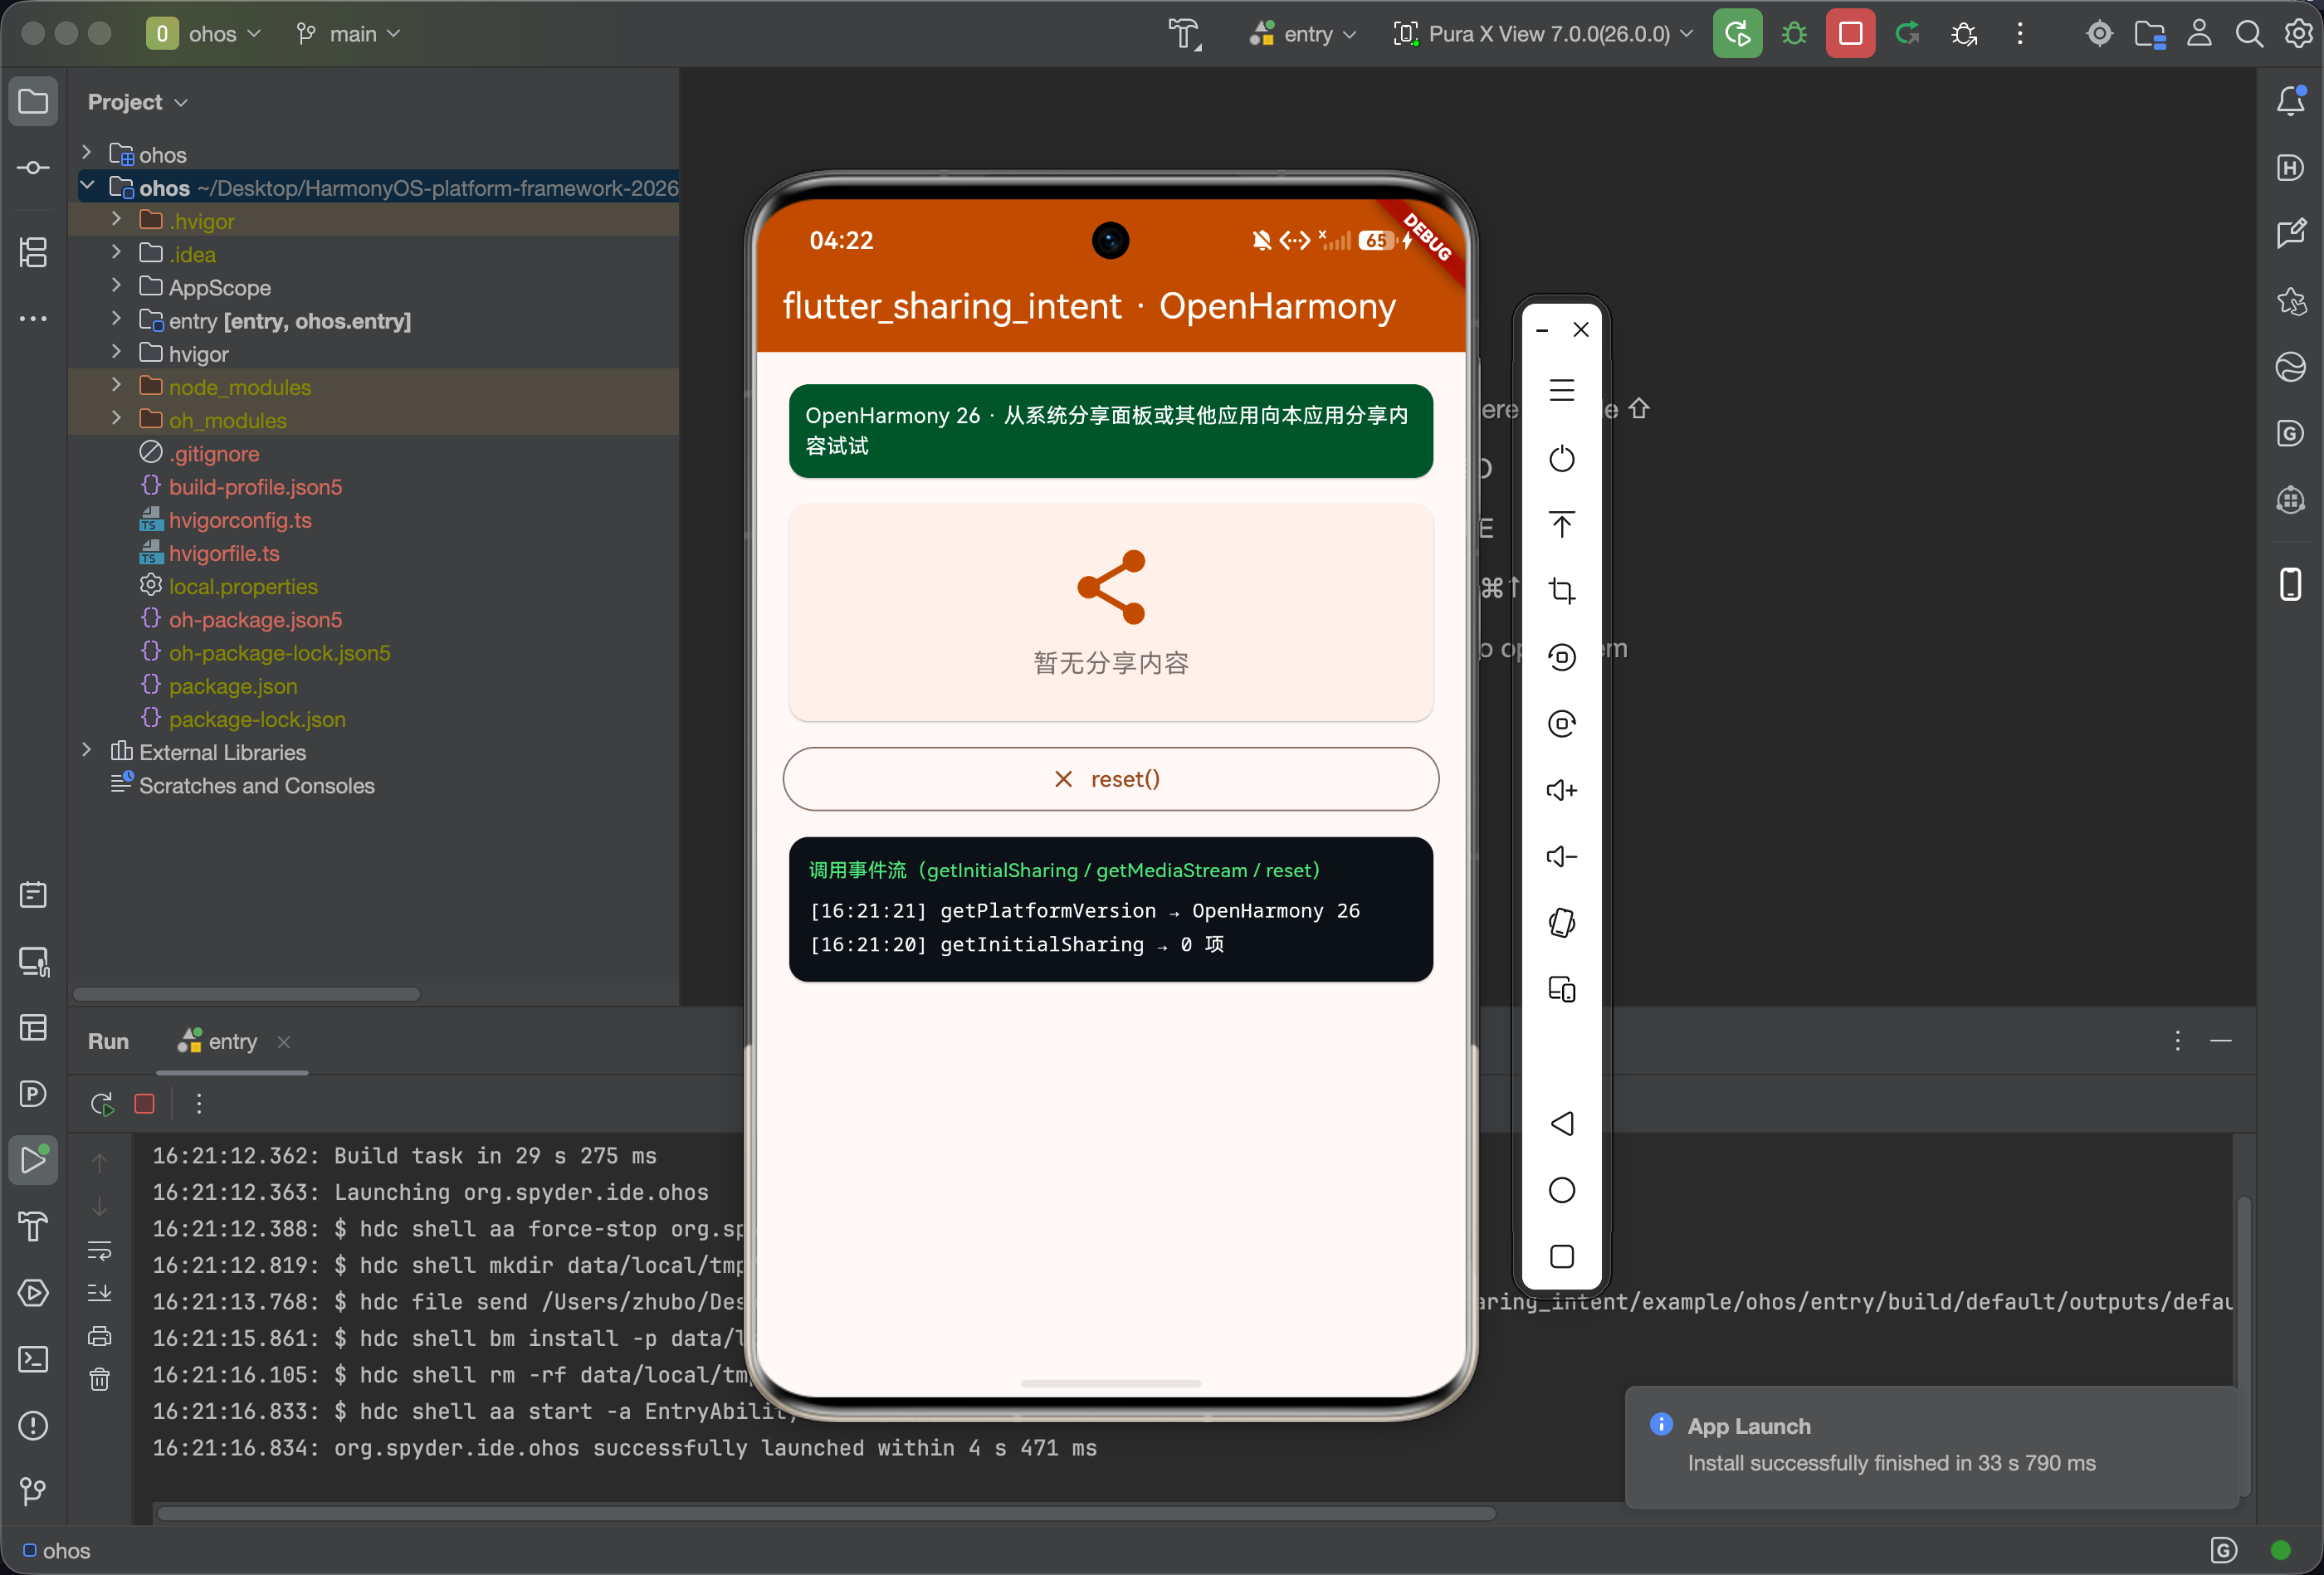Open Run panel options three-dot menu
Image resolution: width=2324 pixels, height=1575 pixels.
[2177, 1041]
